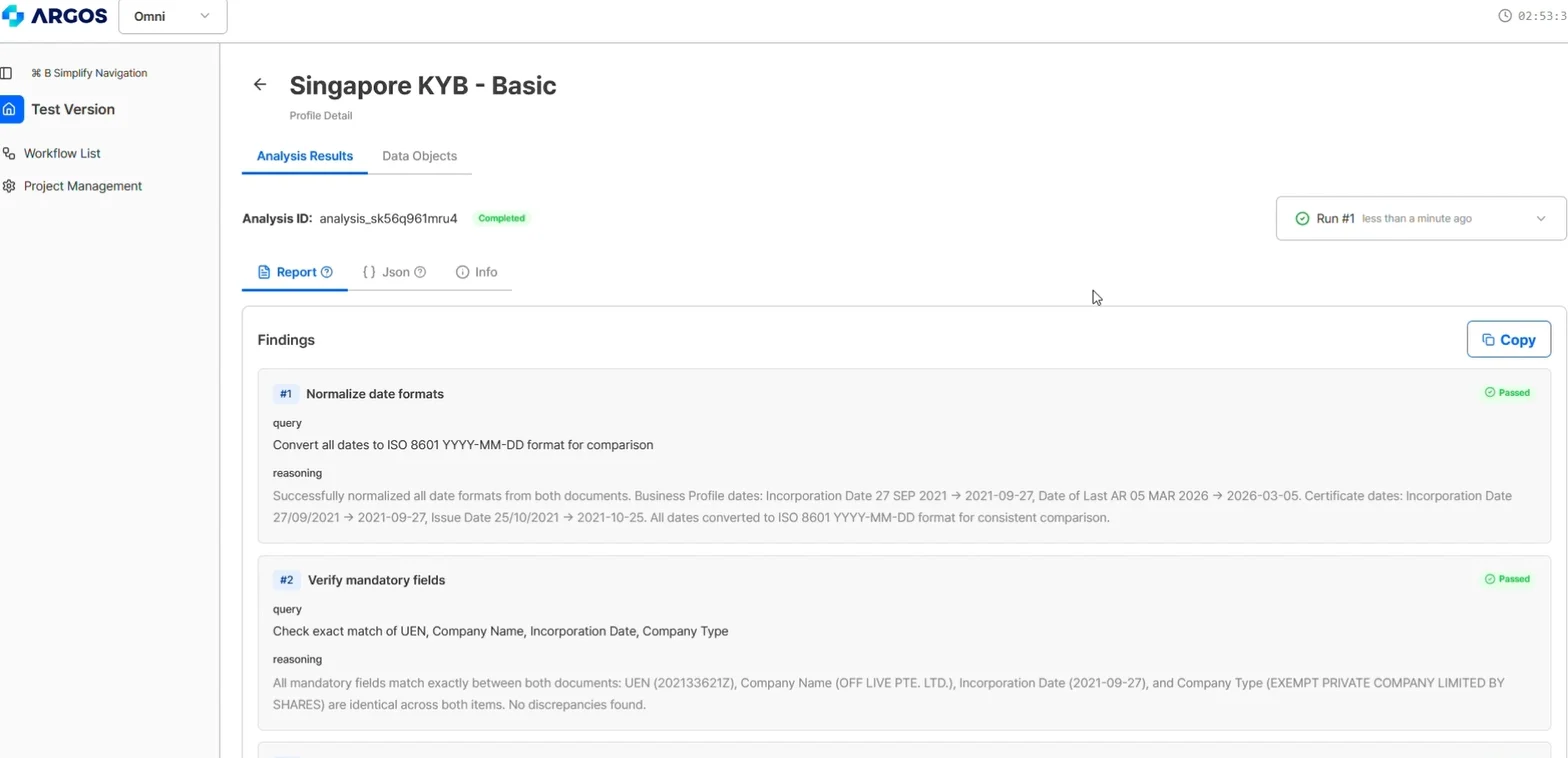Viewport: 1568px width, 758px height.
Task: Select the Analysis Results tab
Action: [304, 156]
